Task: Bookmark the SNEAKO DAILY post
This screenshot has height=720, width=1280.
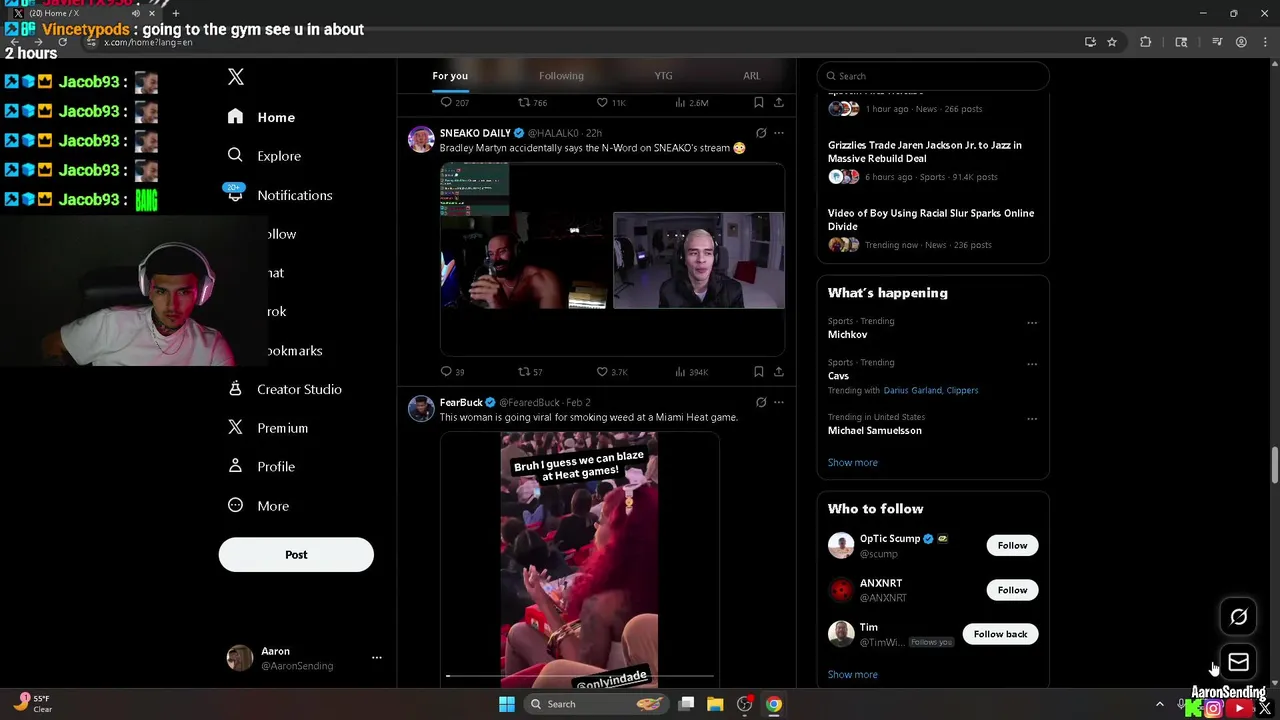Action: pos(759,372)
